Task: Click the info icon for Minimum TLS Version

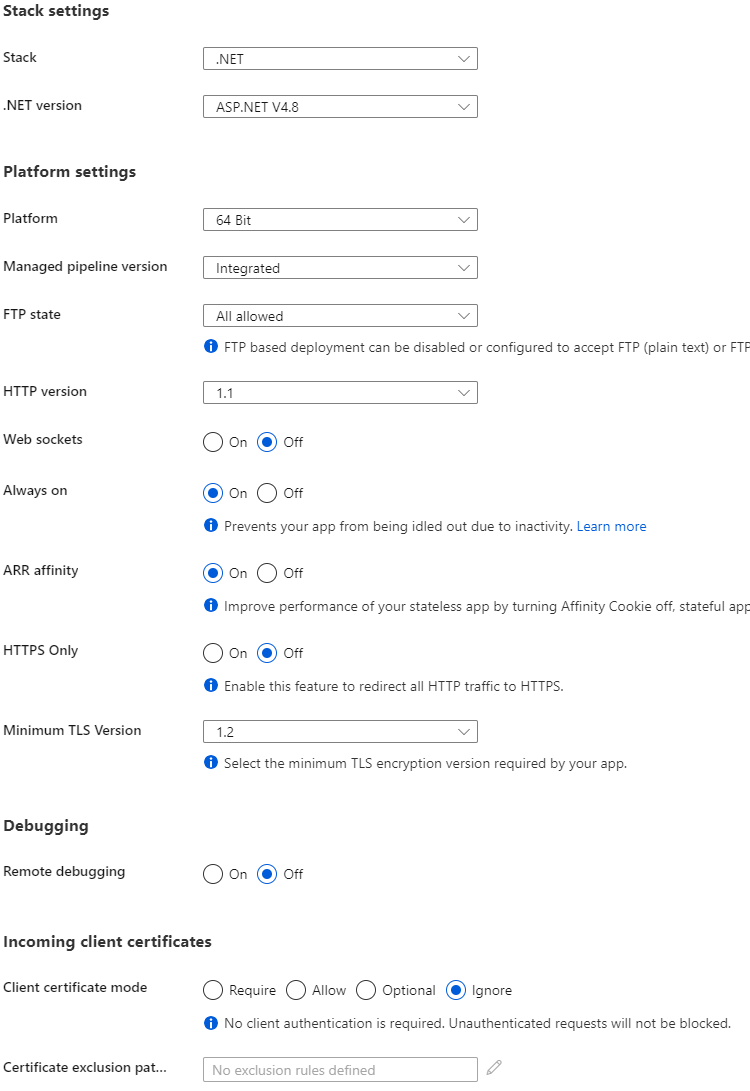Action: pos(211,762)
